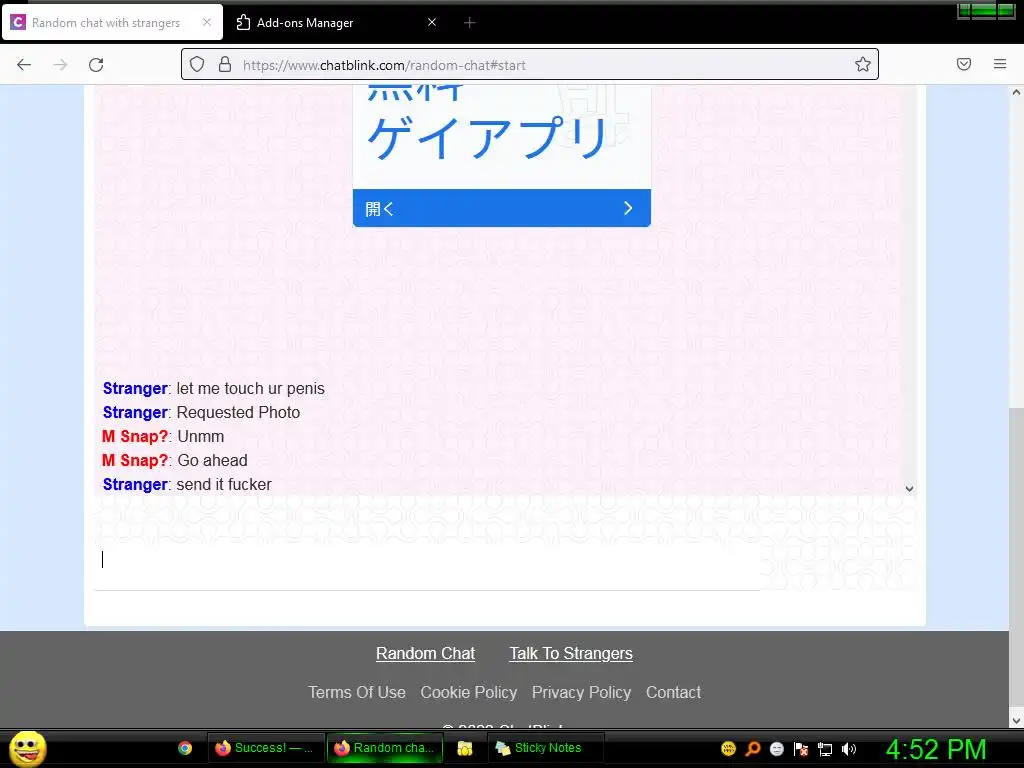Click the yellow round tray icon
This screenshot has width=1024, height=768.
[728, 749]
